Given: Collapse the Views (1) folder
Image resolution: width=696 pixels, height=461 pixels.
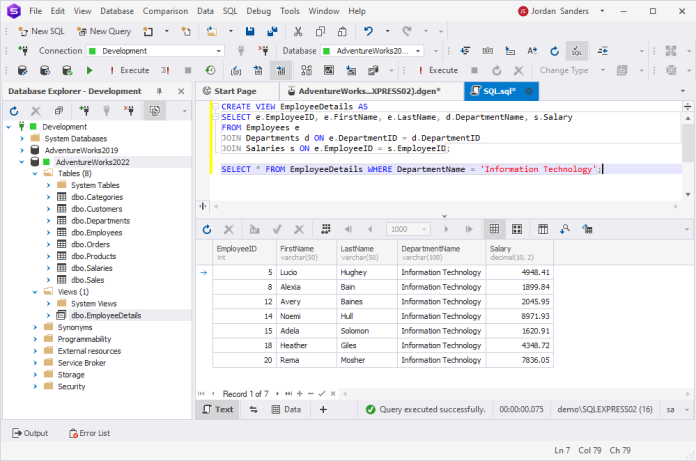Looking at the screenshot, I should point(35,292).
